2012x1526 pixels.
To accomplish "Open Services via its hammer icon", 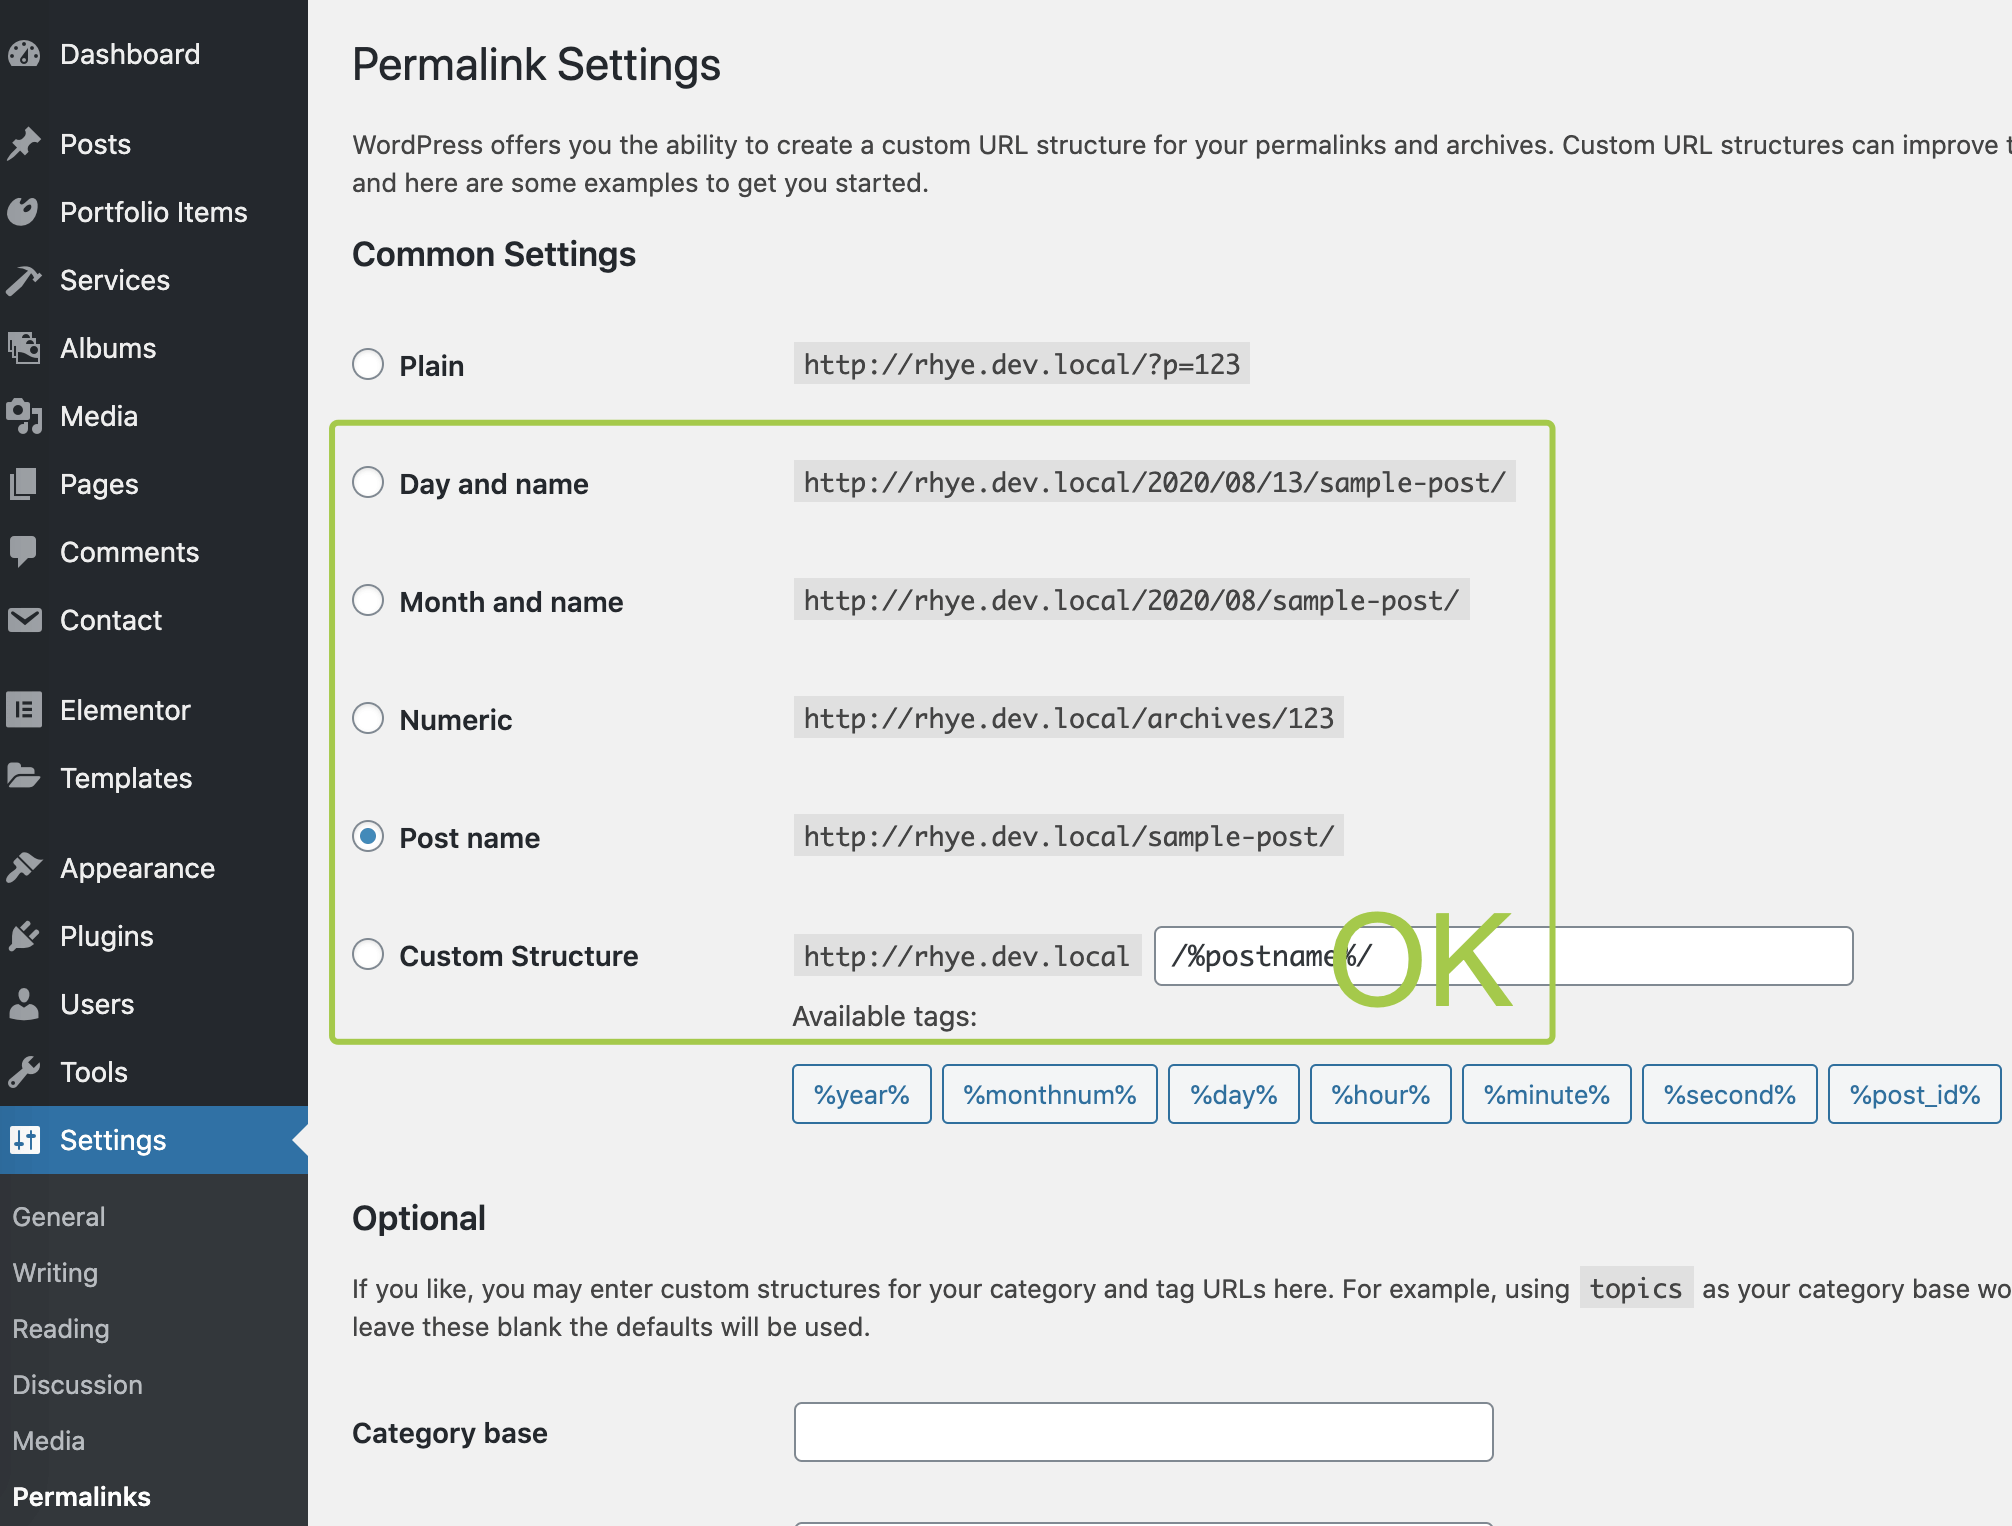I will 24,280.
